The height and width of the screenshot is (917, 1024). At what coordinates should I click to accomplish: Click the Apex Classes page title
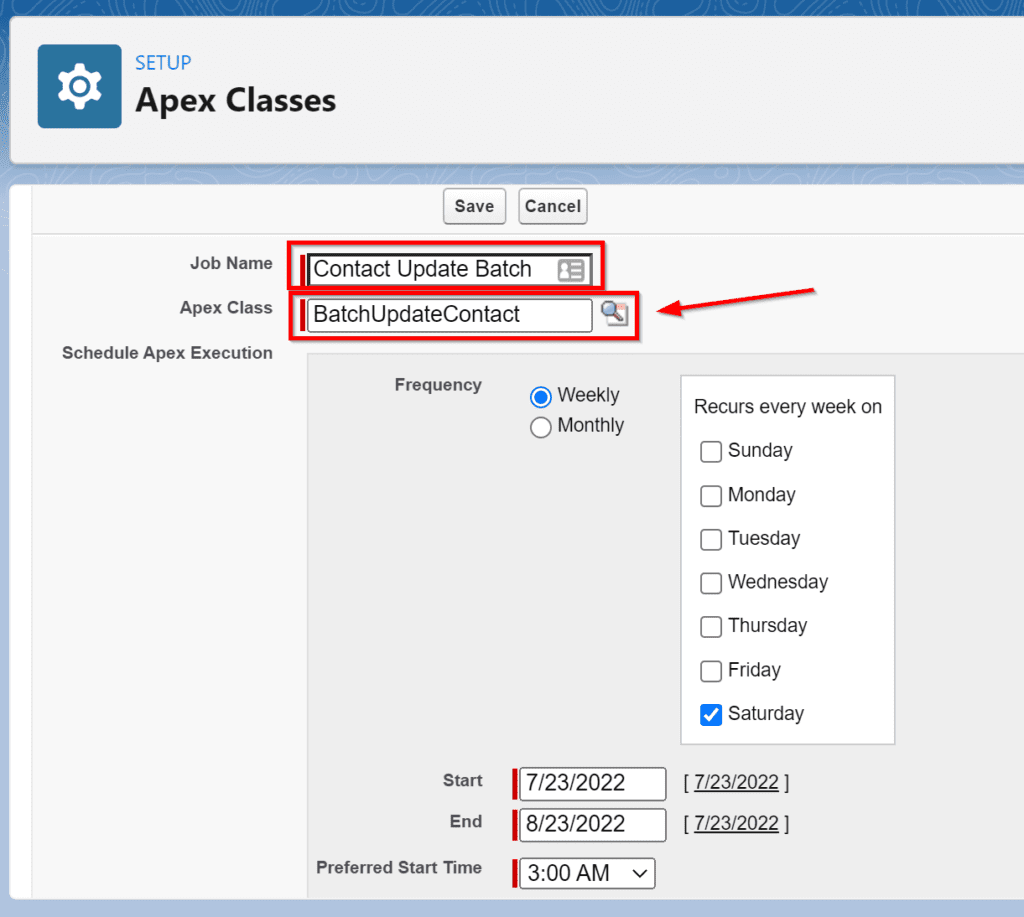pos(236,101)
